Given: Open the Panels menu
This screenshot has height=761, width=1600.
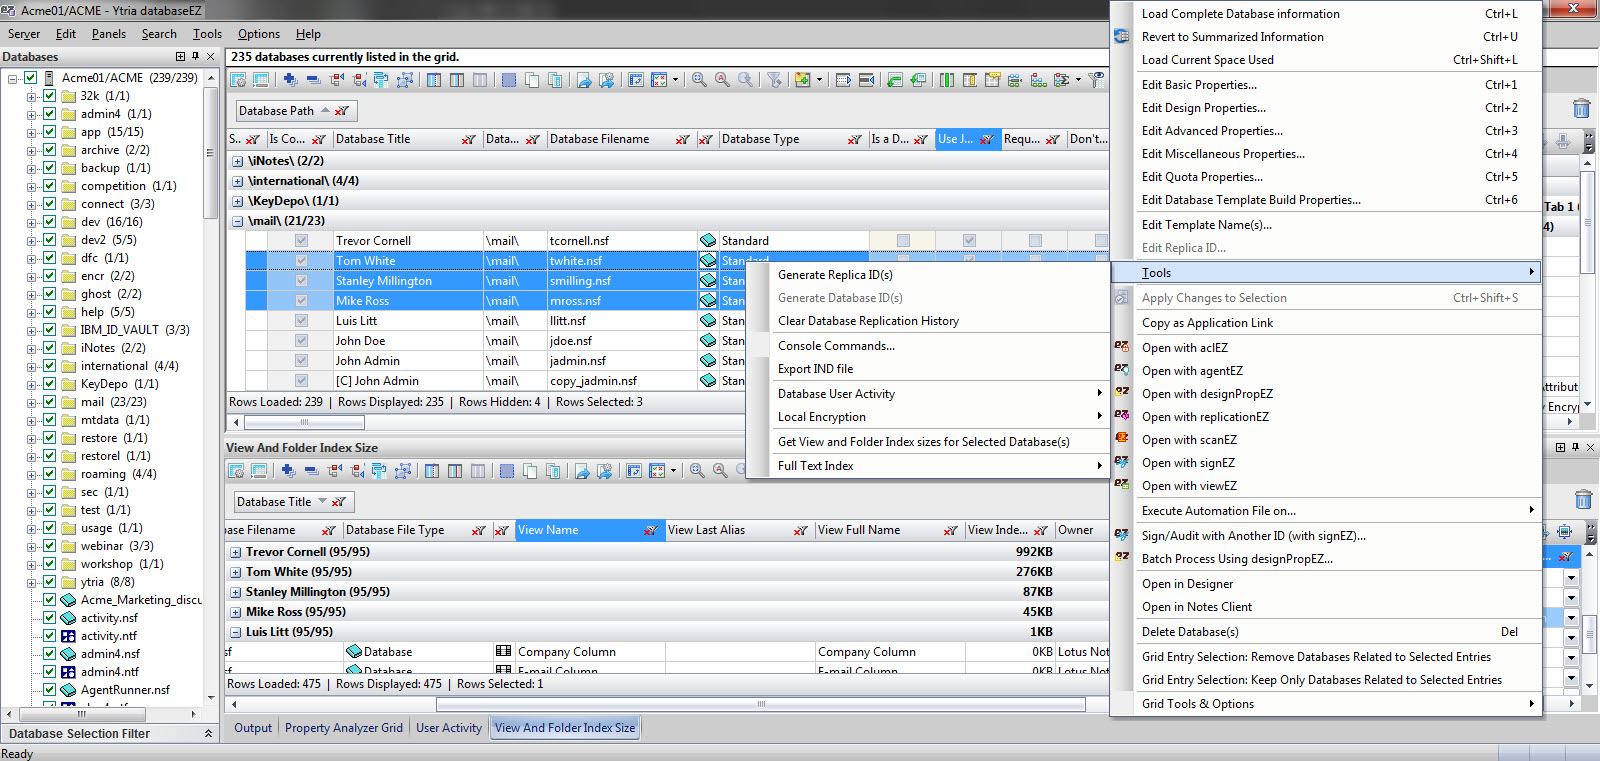Looking at the screenshot, I should coord(109,34).
